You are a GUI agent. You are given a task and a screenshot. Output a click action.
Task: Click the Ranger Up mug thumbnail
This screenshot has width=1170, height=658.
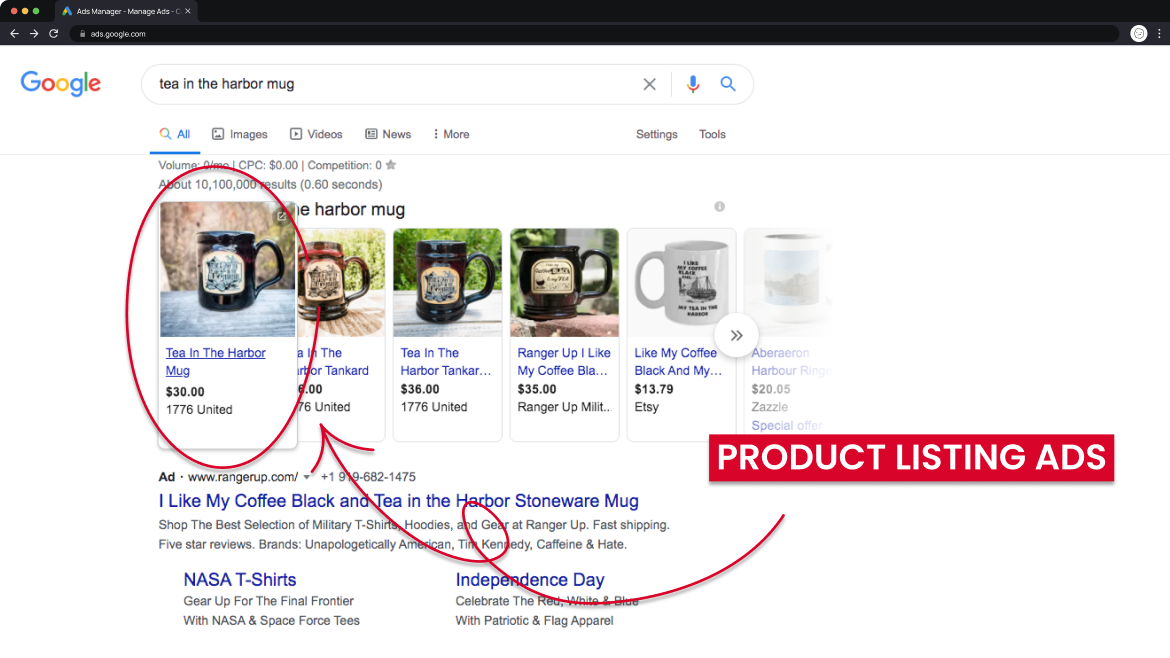[564, 282]
